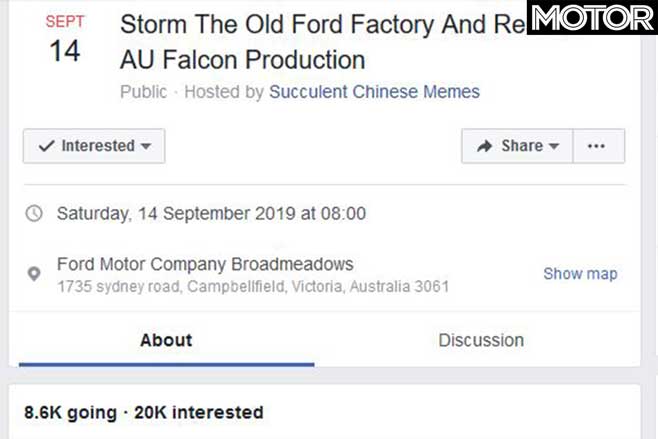Viewport: 658px width, 439px height.
Task: Click the MOTOR logo
Action: point(593,18)
